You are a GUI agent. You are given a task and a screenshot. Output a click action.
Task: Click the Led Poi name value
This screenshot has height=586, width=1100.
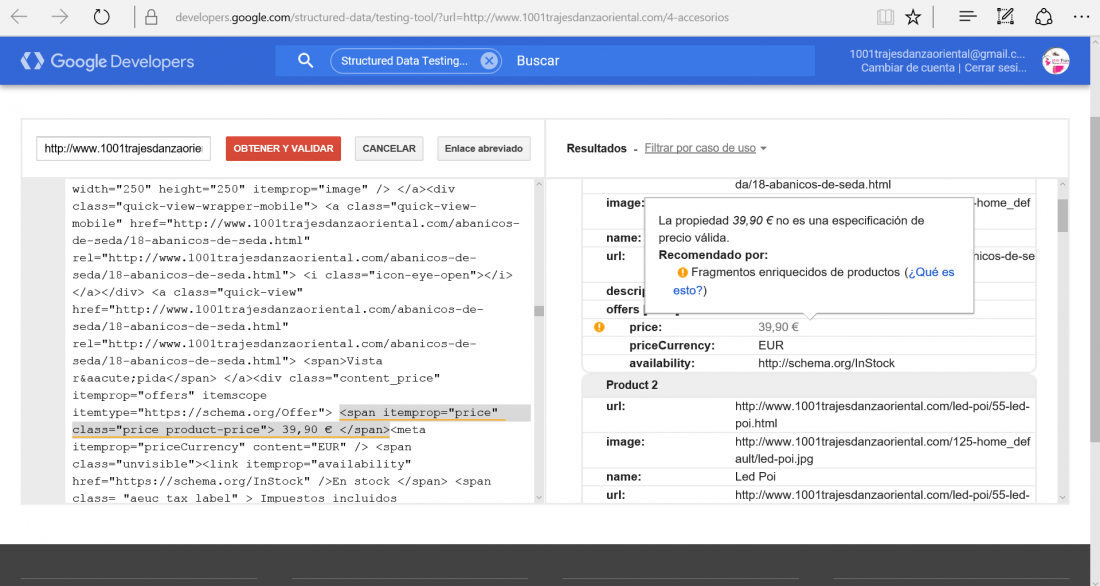[x=755, y=477]
